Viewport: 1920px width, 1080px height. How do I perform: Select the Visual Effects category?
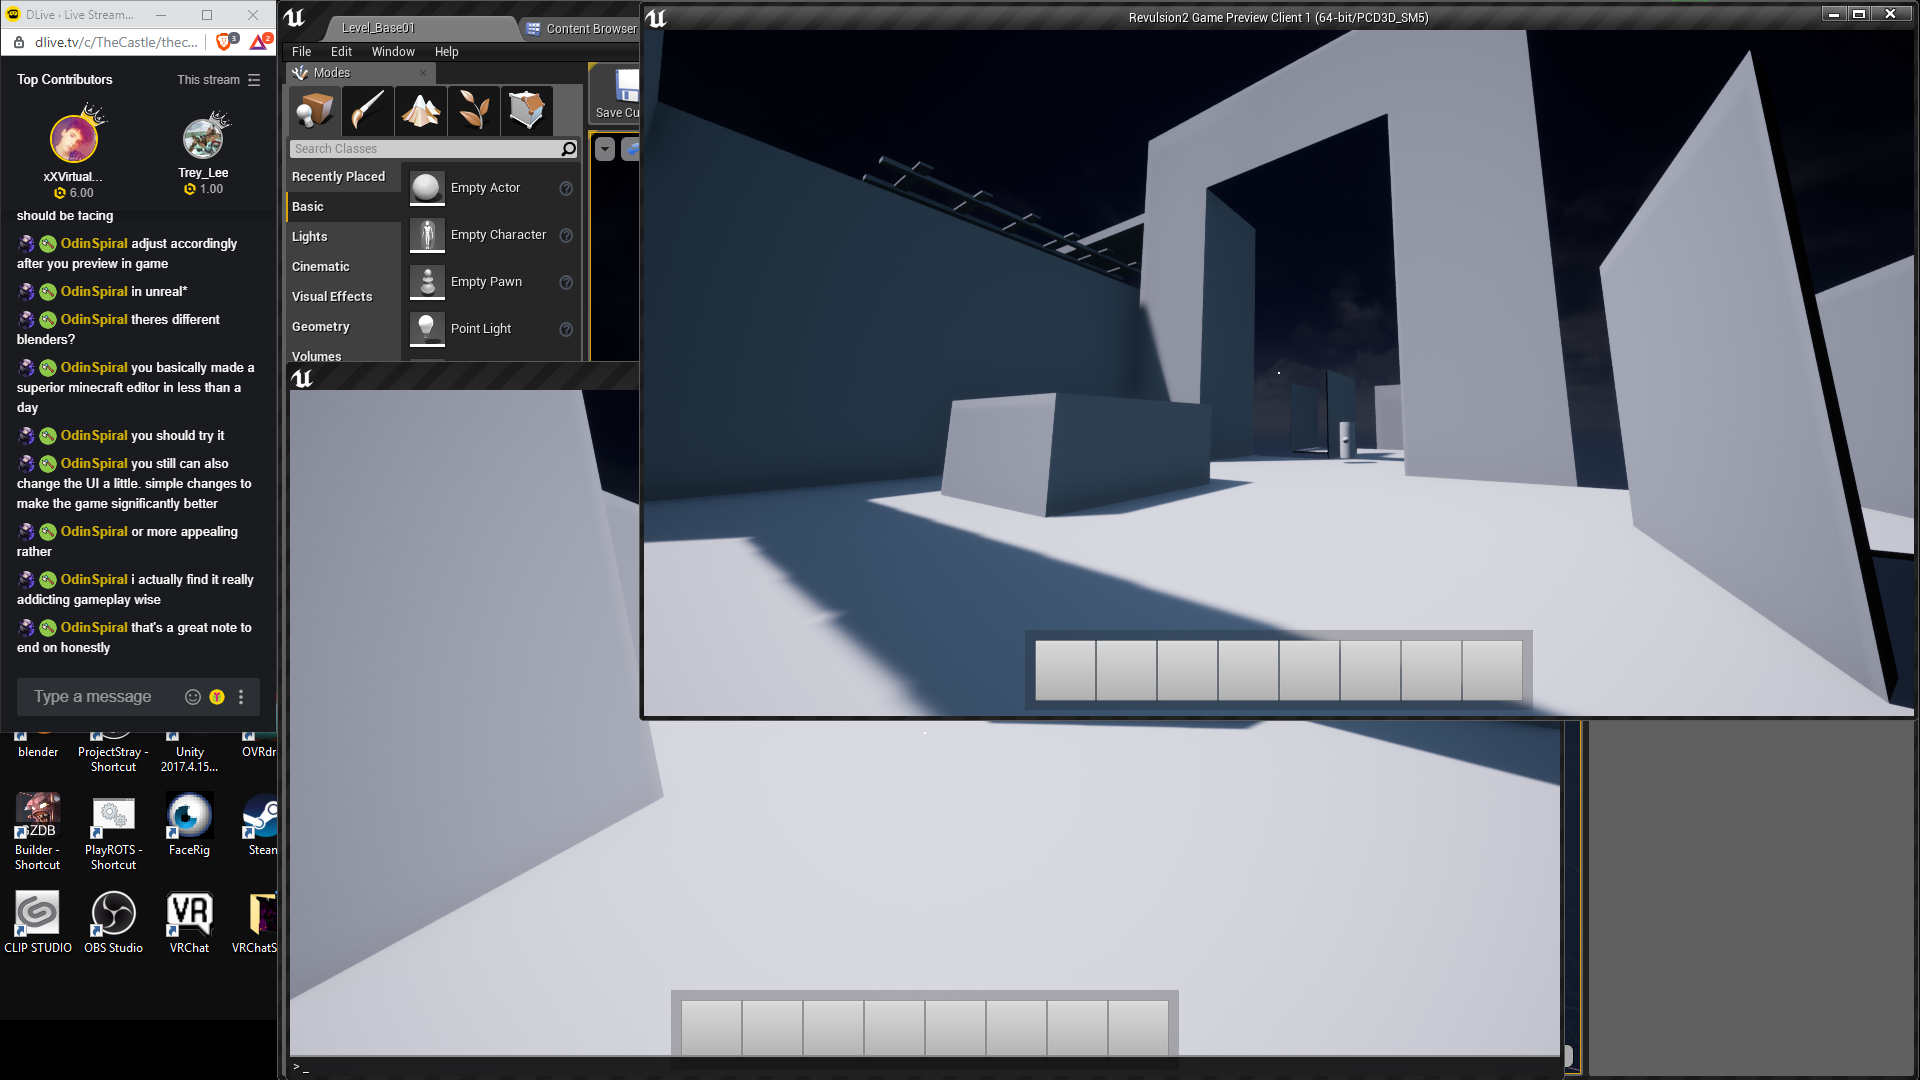[x=332, y=297]
